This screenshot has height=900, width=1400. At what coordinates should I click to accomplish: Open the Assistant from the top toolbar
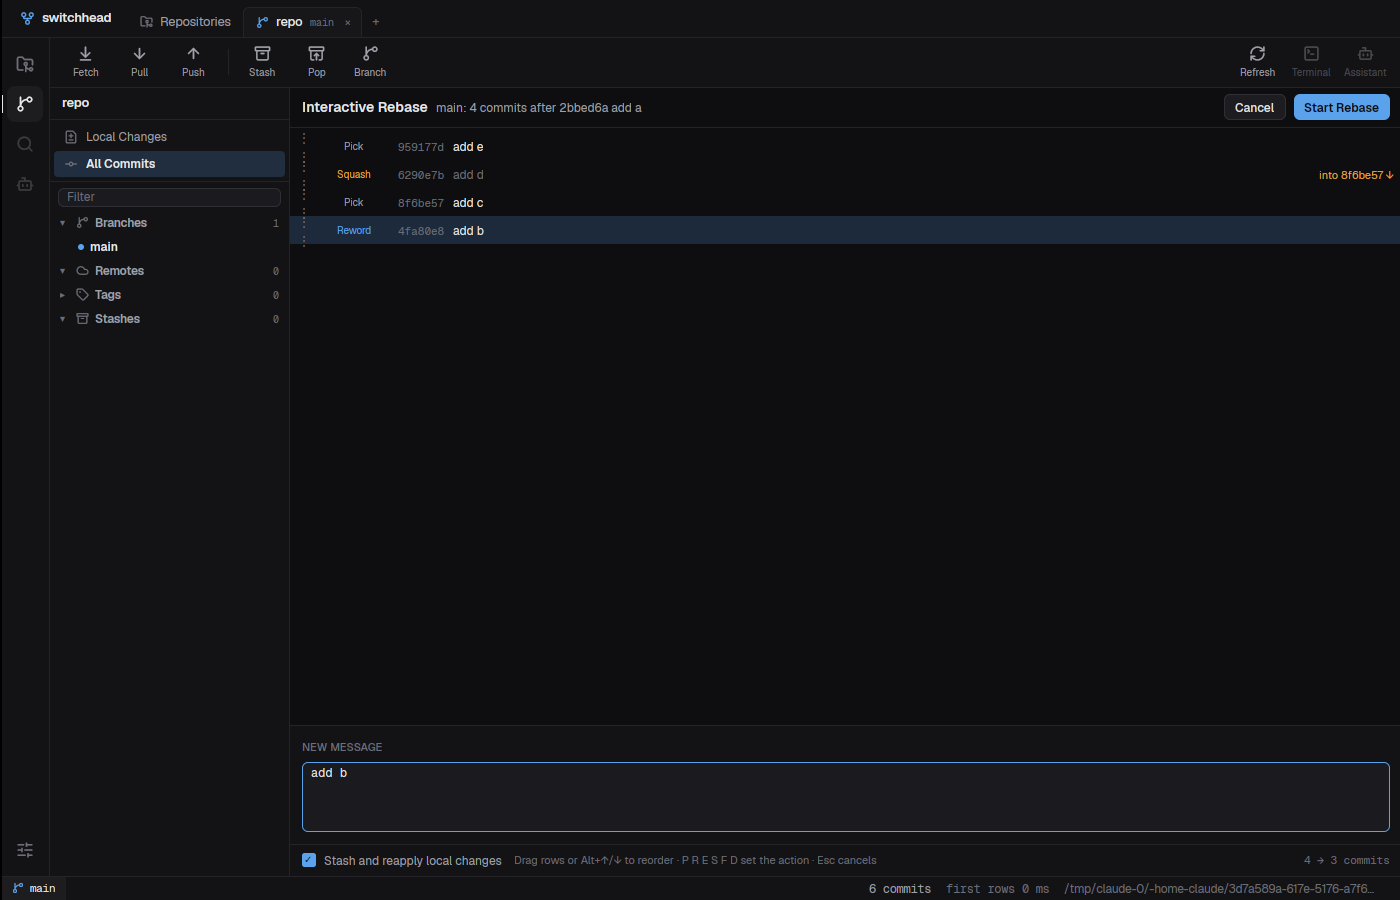[x=1365, y=61]
